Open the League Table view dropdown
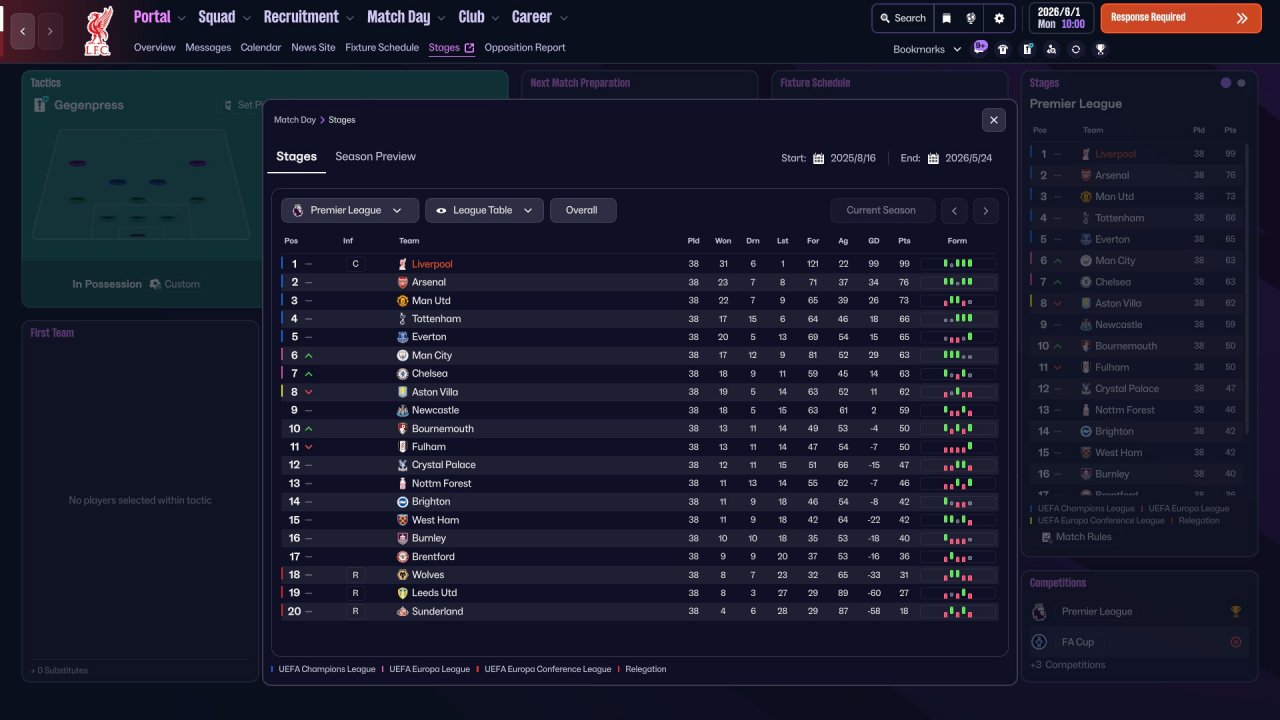1280x720 pixels. click(485, 210)
